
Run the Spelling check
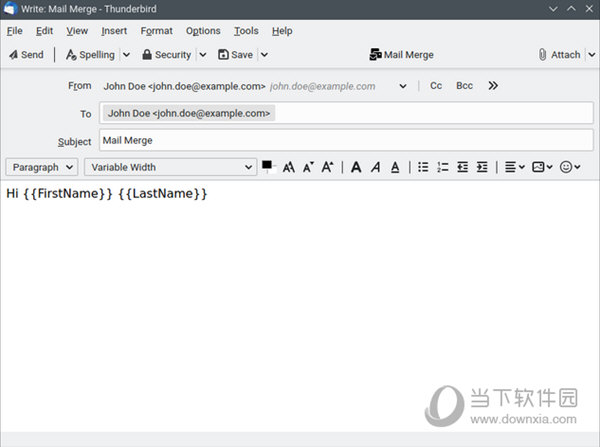(90, 55)
